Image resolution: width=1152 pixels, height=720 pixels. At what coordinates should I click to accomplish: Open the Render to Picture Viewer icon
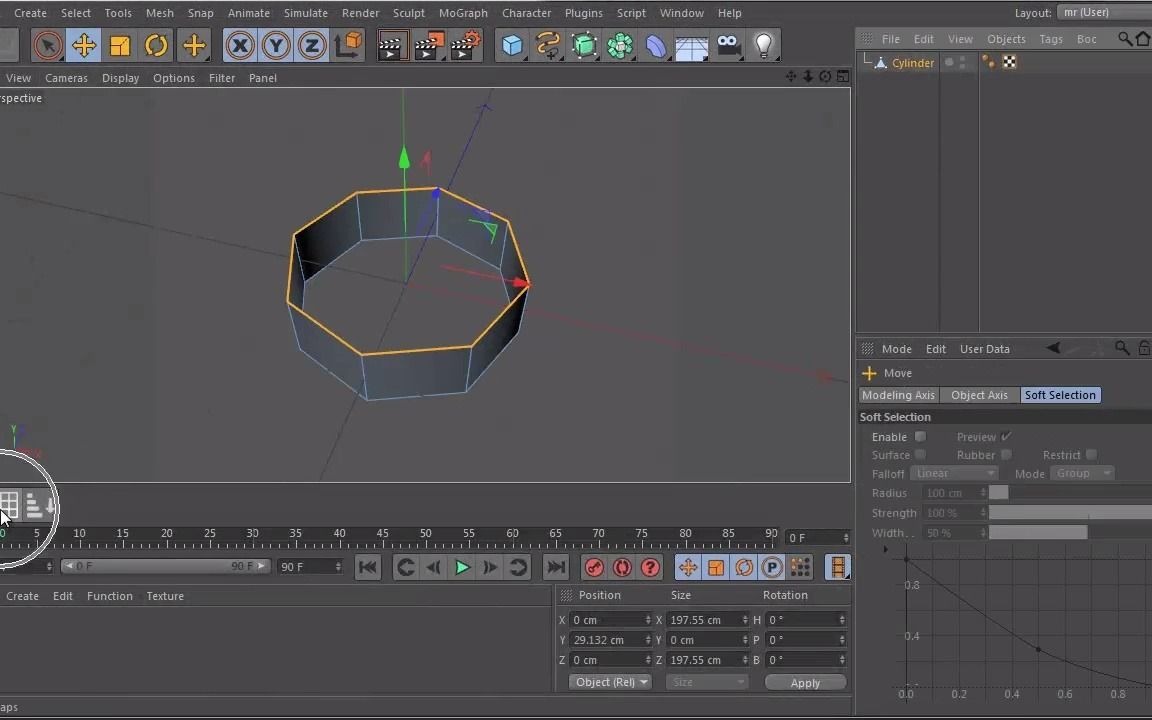pyautogui.click(x=428, y=45)
